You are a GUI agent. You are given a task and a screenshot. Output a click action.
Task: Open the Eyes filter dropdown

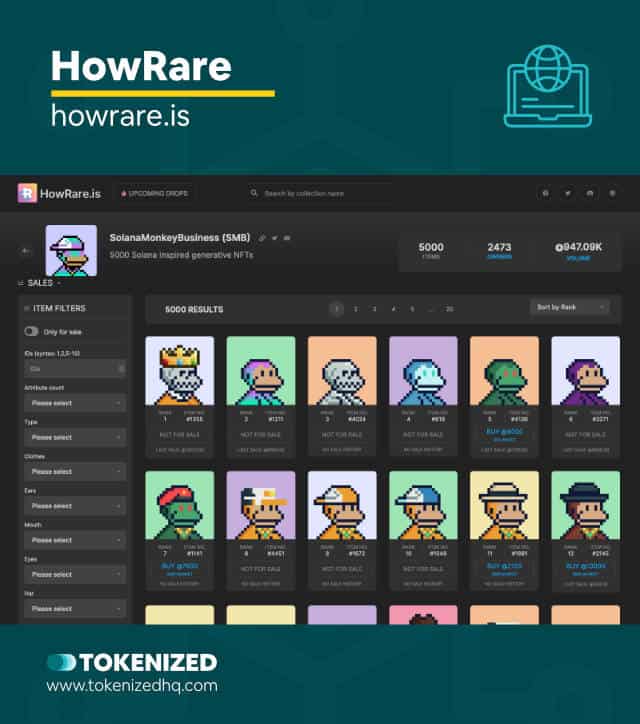[75, 574]
